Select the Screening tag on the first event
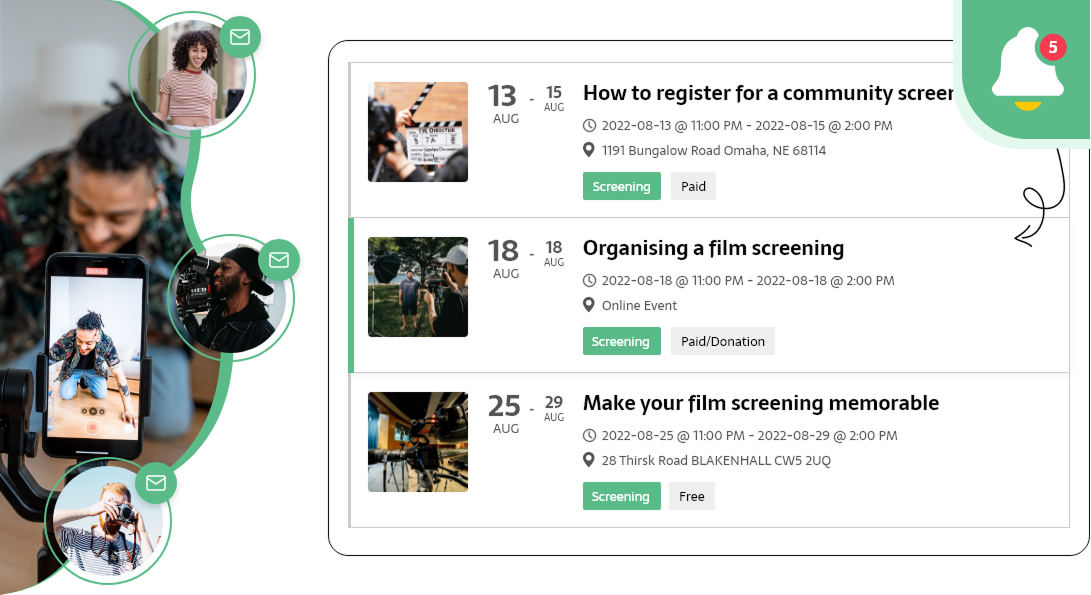 [x=621, y=186]
